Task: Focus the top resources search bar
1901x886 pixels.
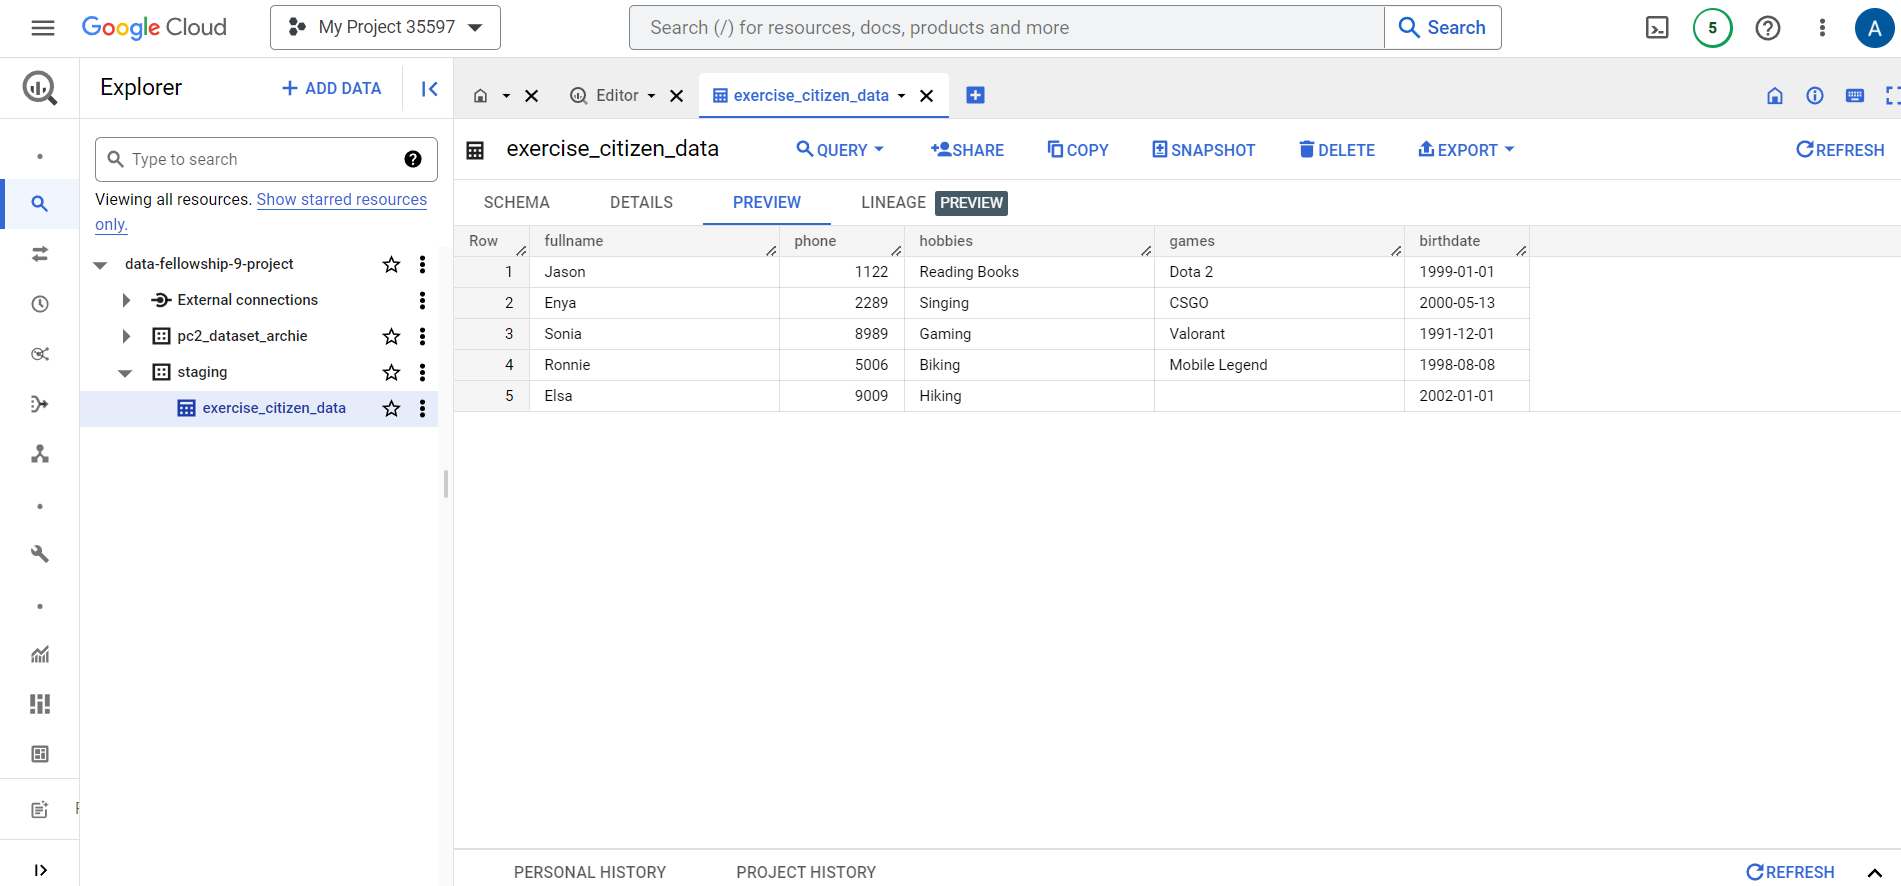Action: (1006, 27)
